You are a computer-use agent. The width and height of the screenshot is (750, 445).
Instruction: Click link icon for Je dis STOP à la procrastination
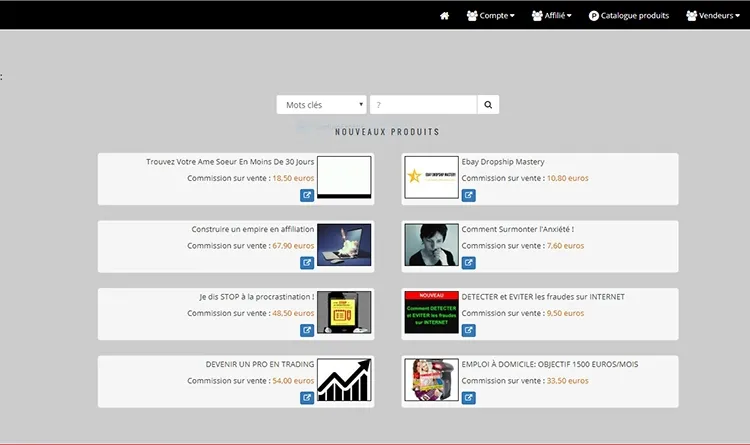(307, 330)
